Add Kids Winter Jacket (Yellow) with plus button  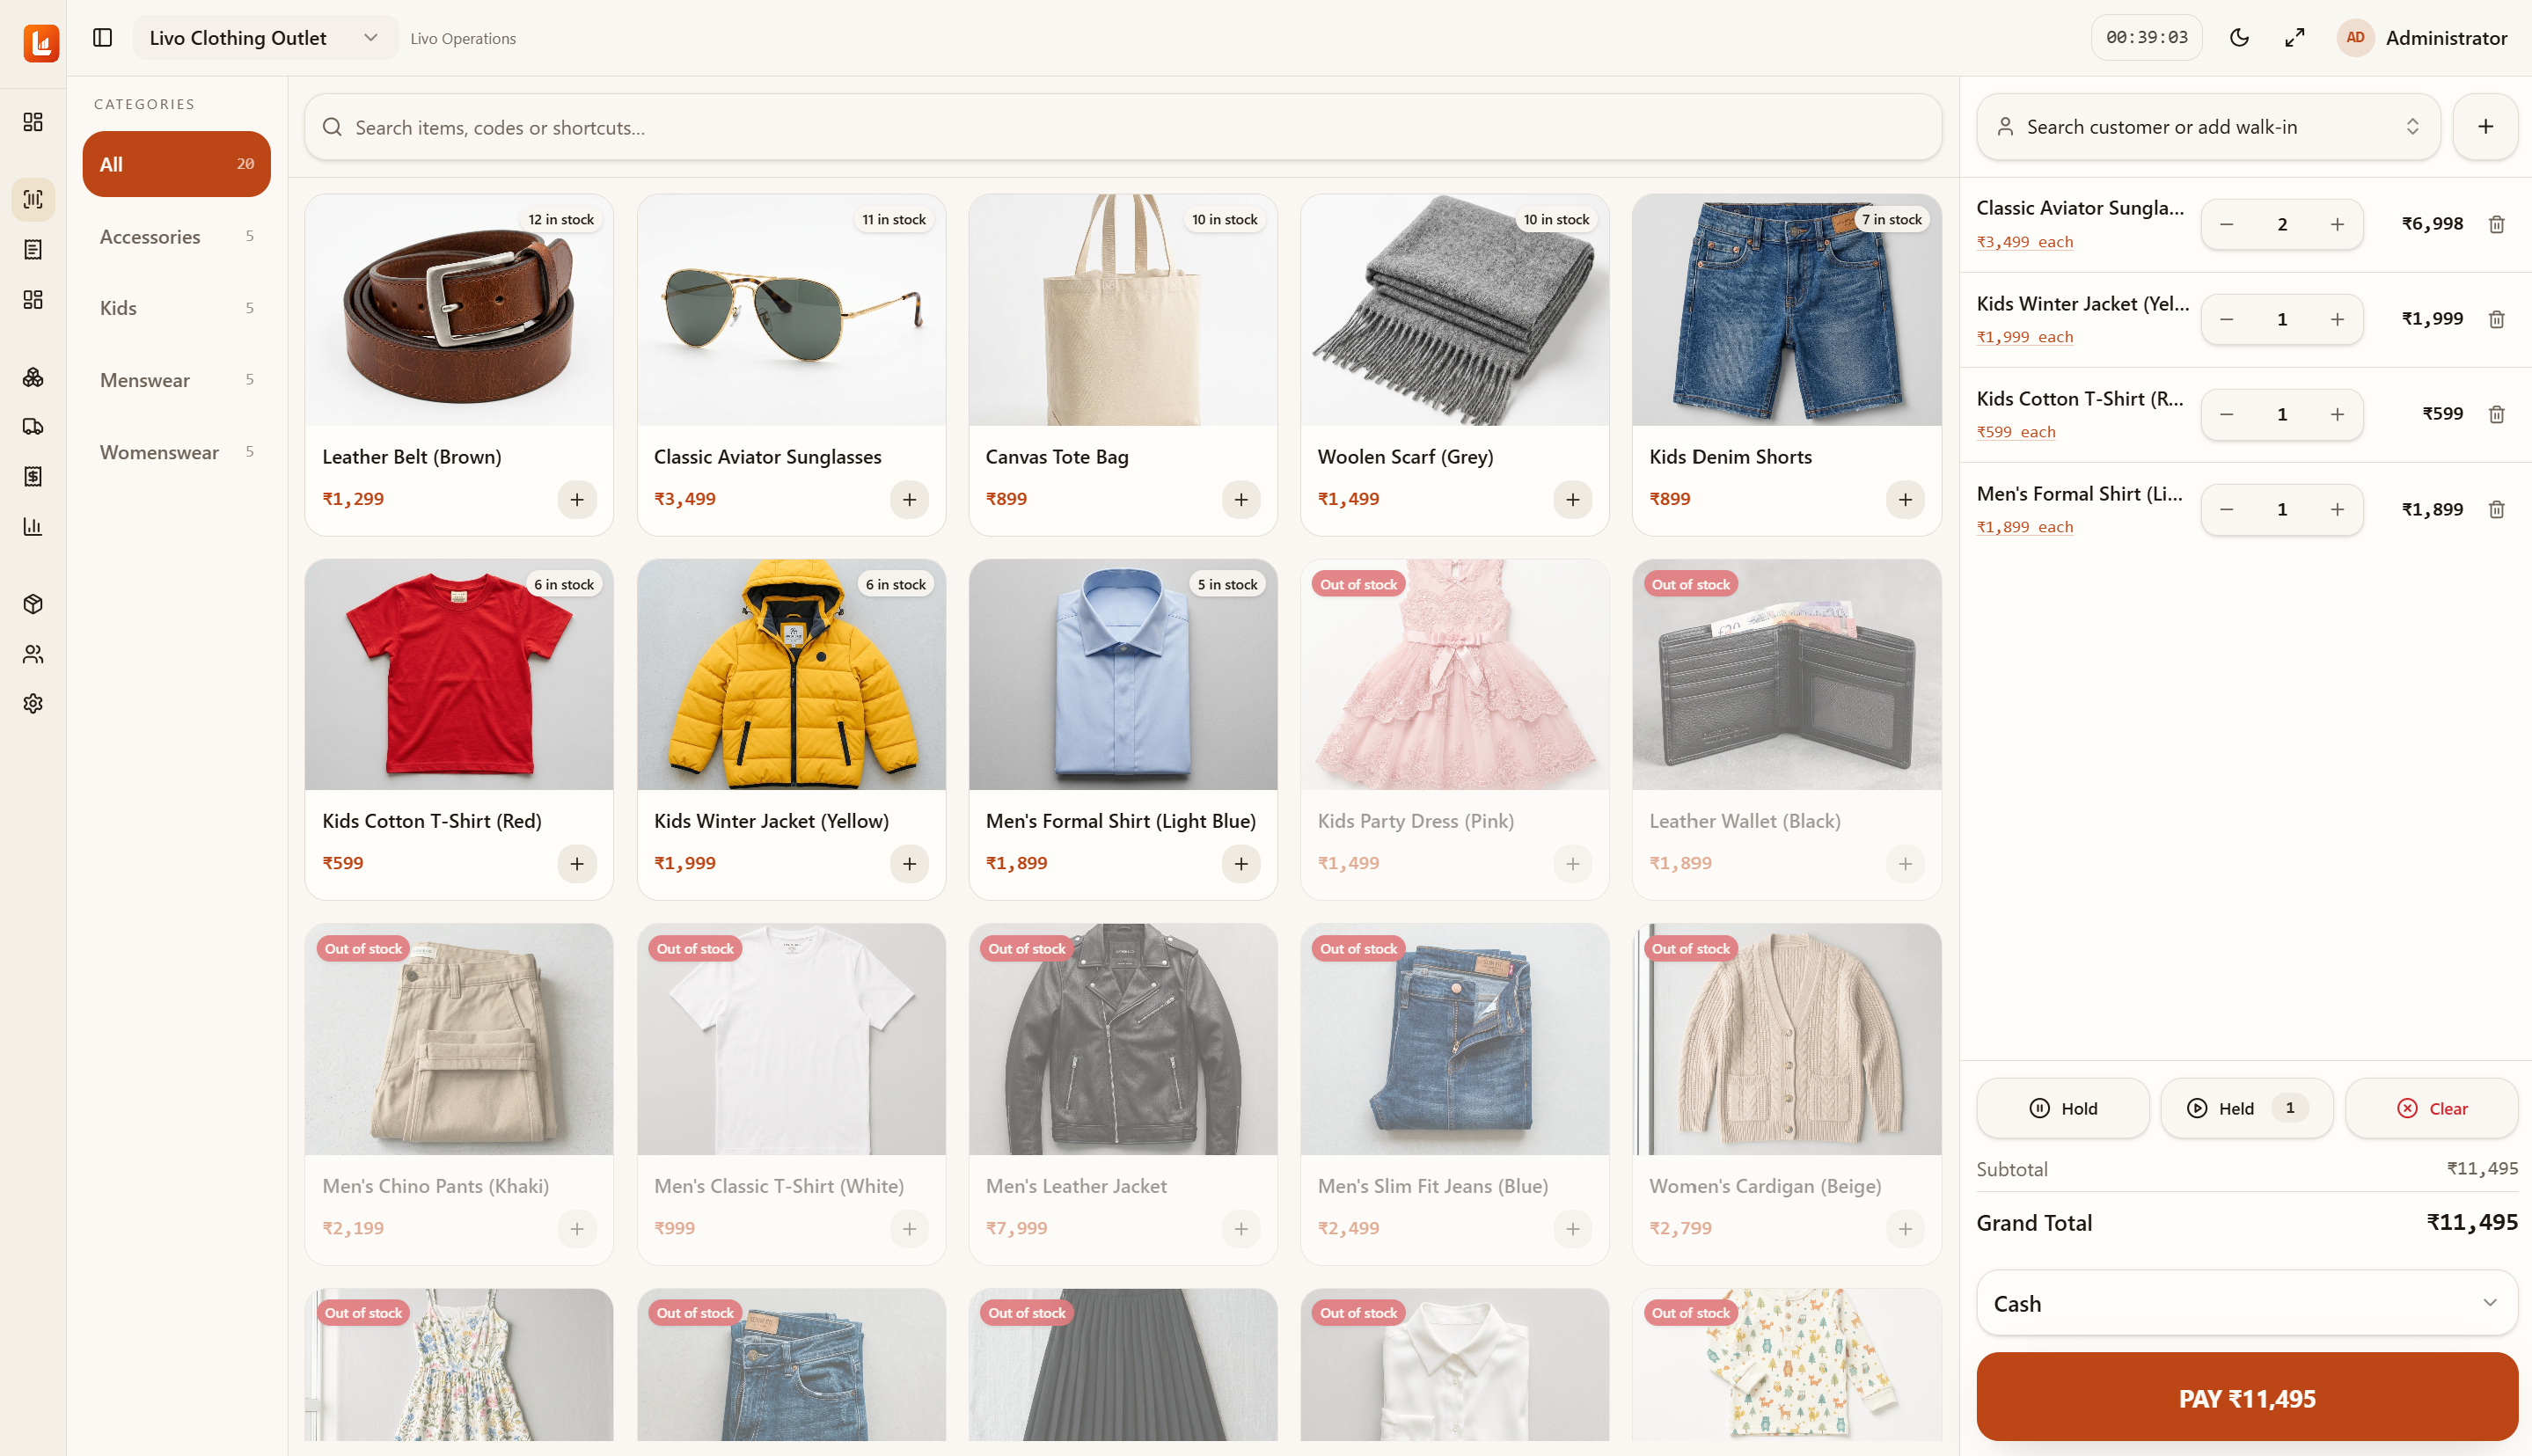pos(909,863)
